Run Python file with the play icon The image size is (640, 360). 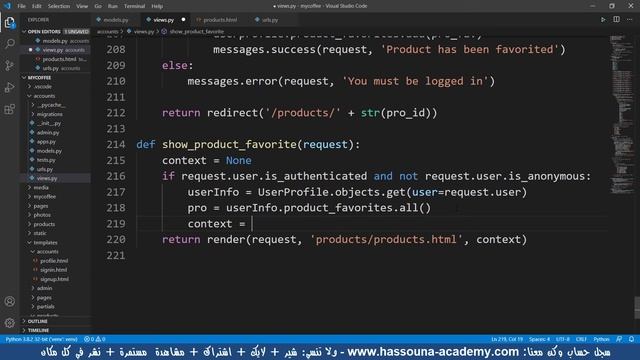(603, 20)
